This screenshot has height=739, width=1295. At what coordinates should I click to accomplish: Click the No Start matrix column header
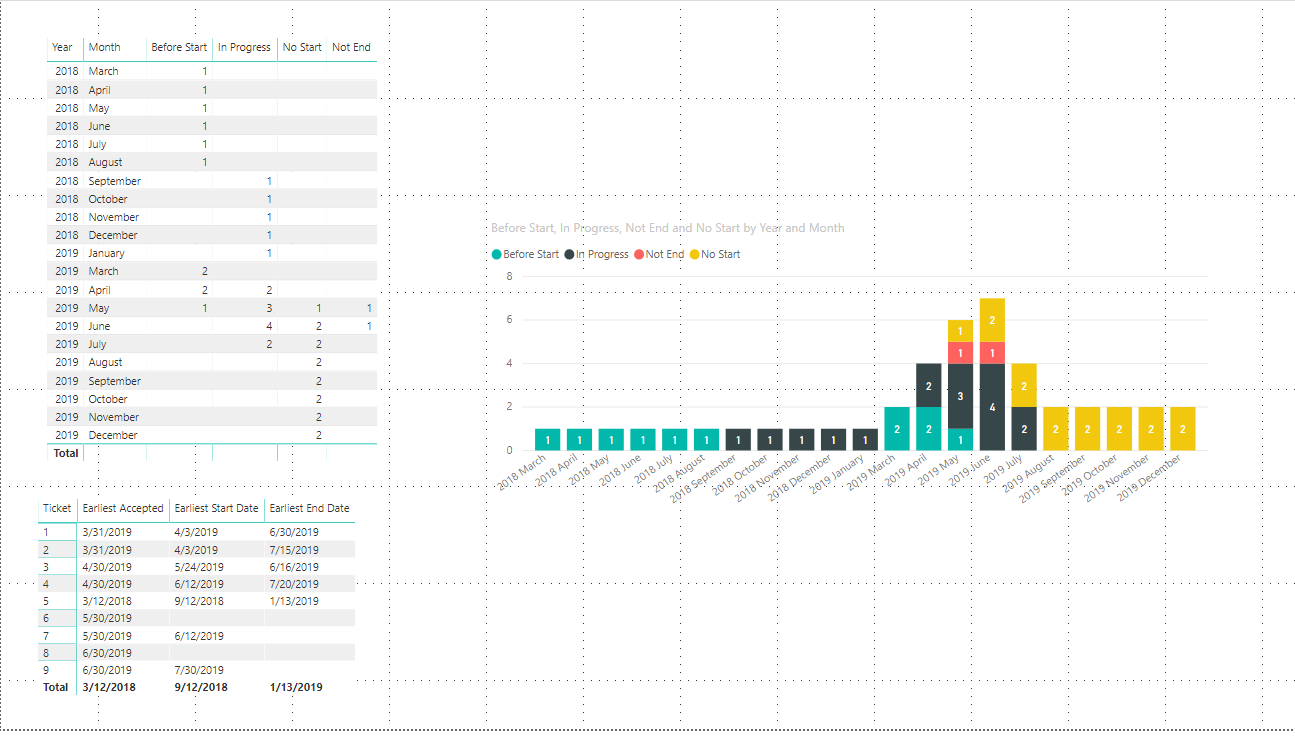coord(302,47)
